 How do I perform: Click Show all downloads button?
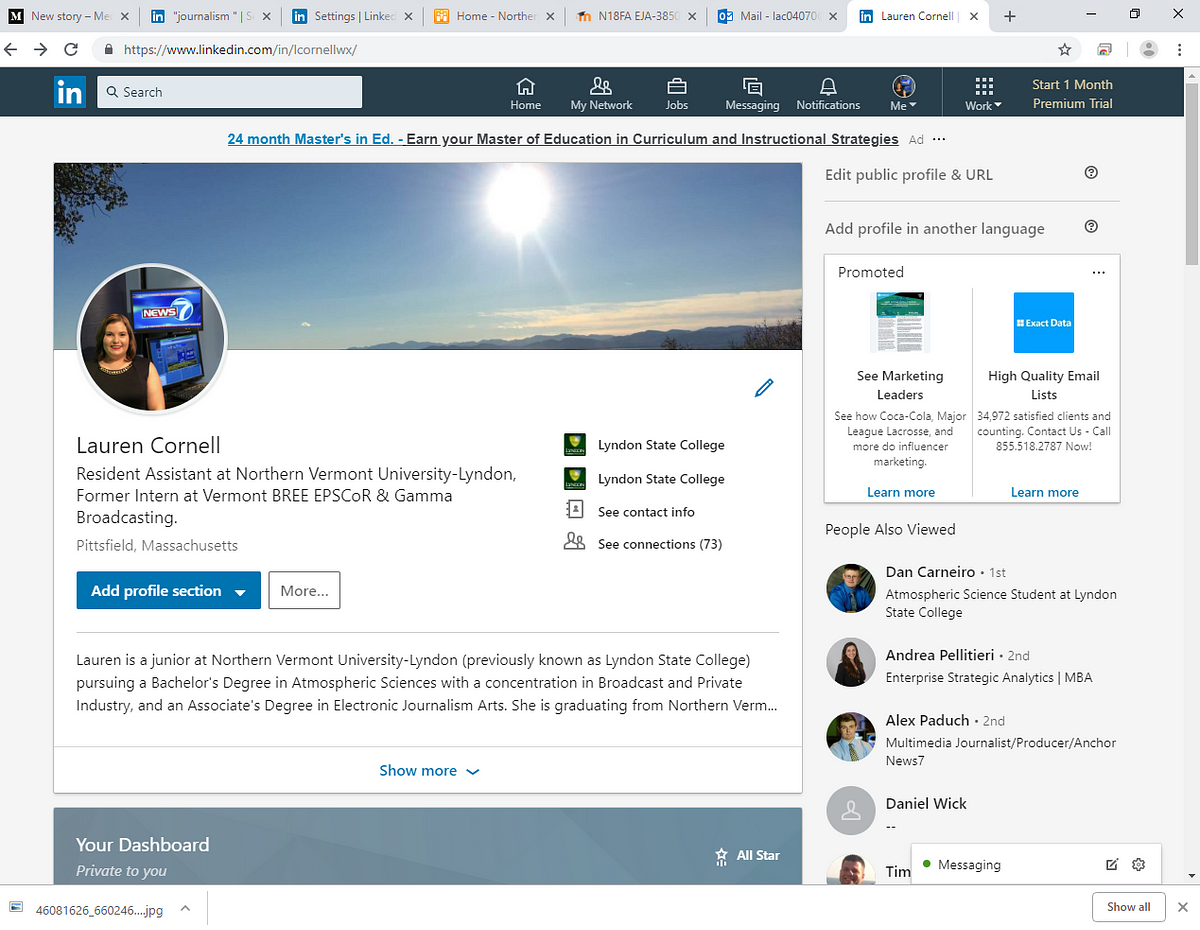[x=1128, y=907]
